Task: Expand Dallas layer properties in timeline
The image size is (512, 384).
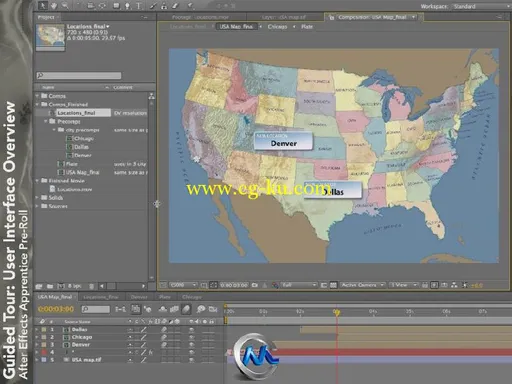Action: [37, 329]
